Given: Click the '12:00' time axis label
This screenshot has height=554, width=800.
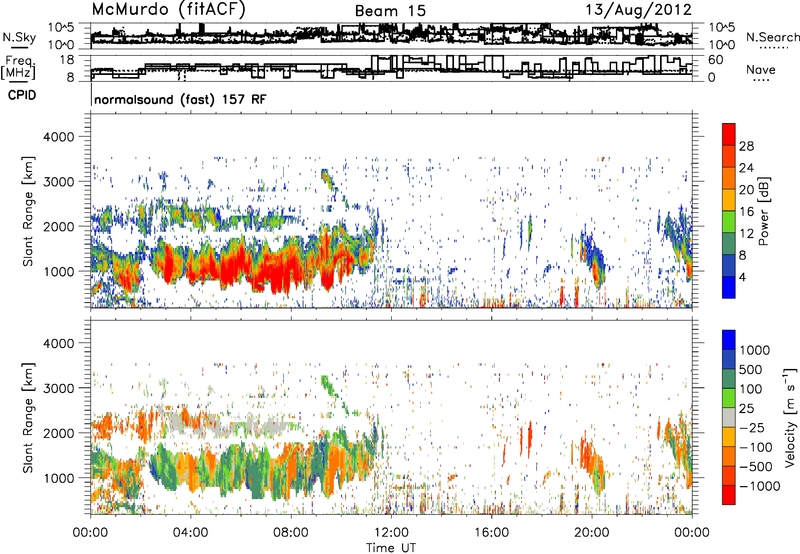Looking at the screenshot, I should point(391,533).
